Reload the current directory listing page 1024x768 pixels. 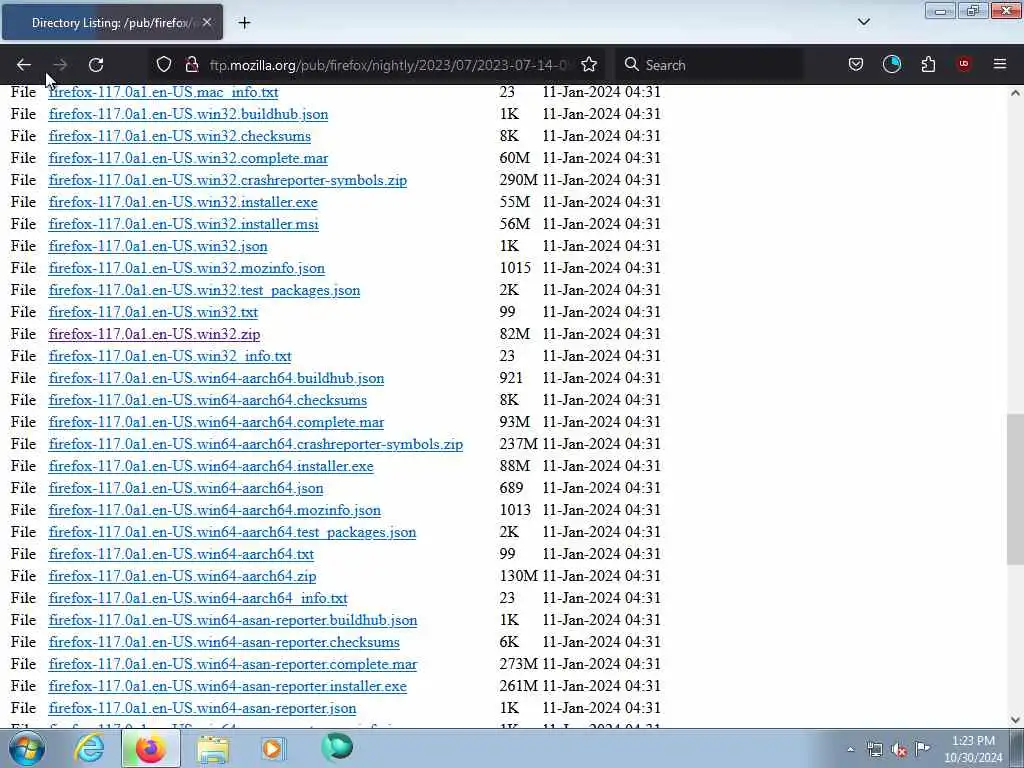96,65
